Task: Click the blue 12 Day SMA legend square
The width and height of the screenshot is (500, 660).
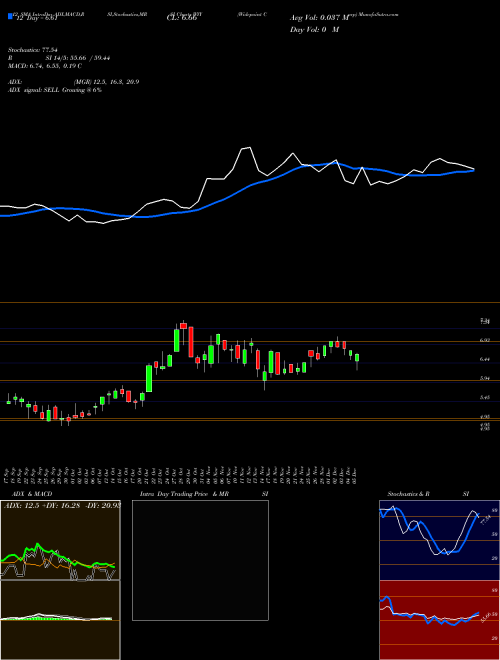Action: coord(10,17)
